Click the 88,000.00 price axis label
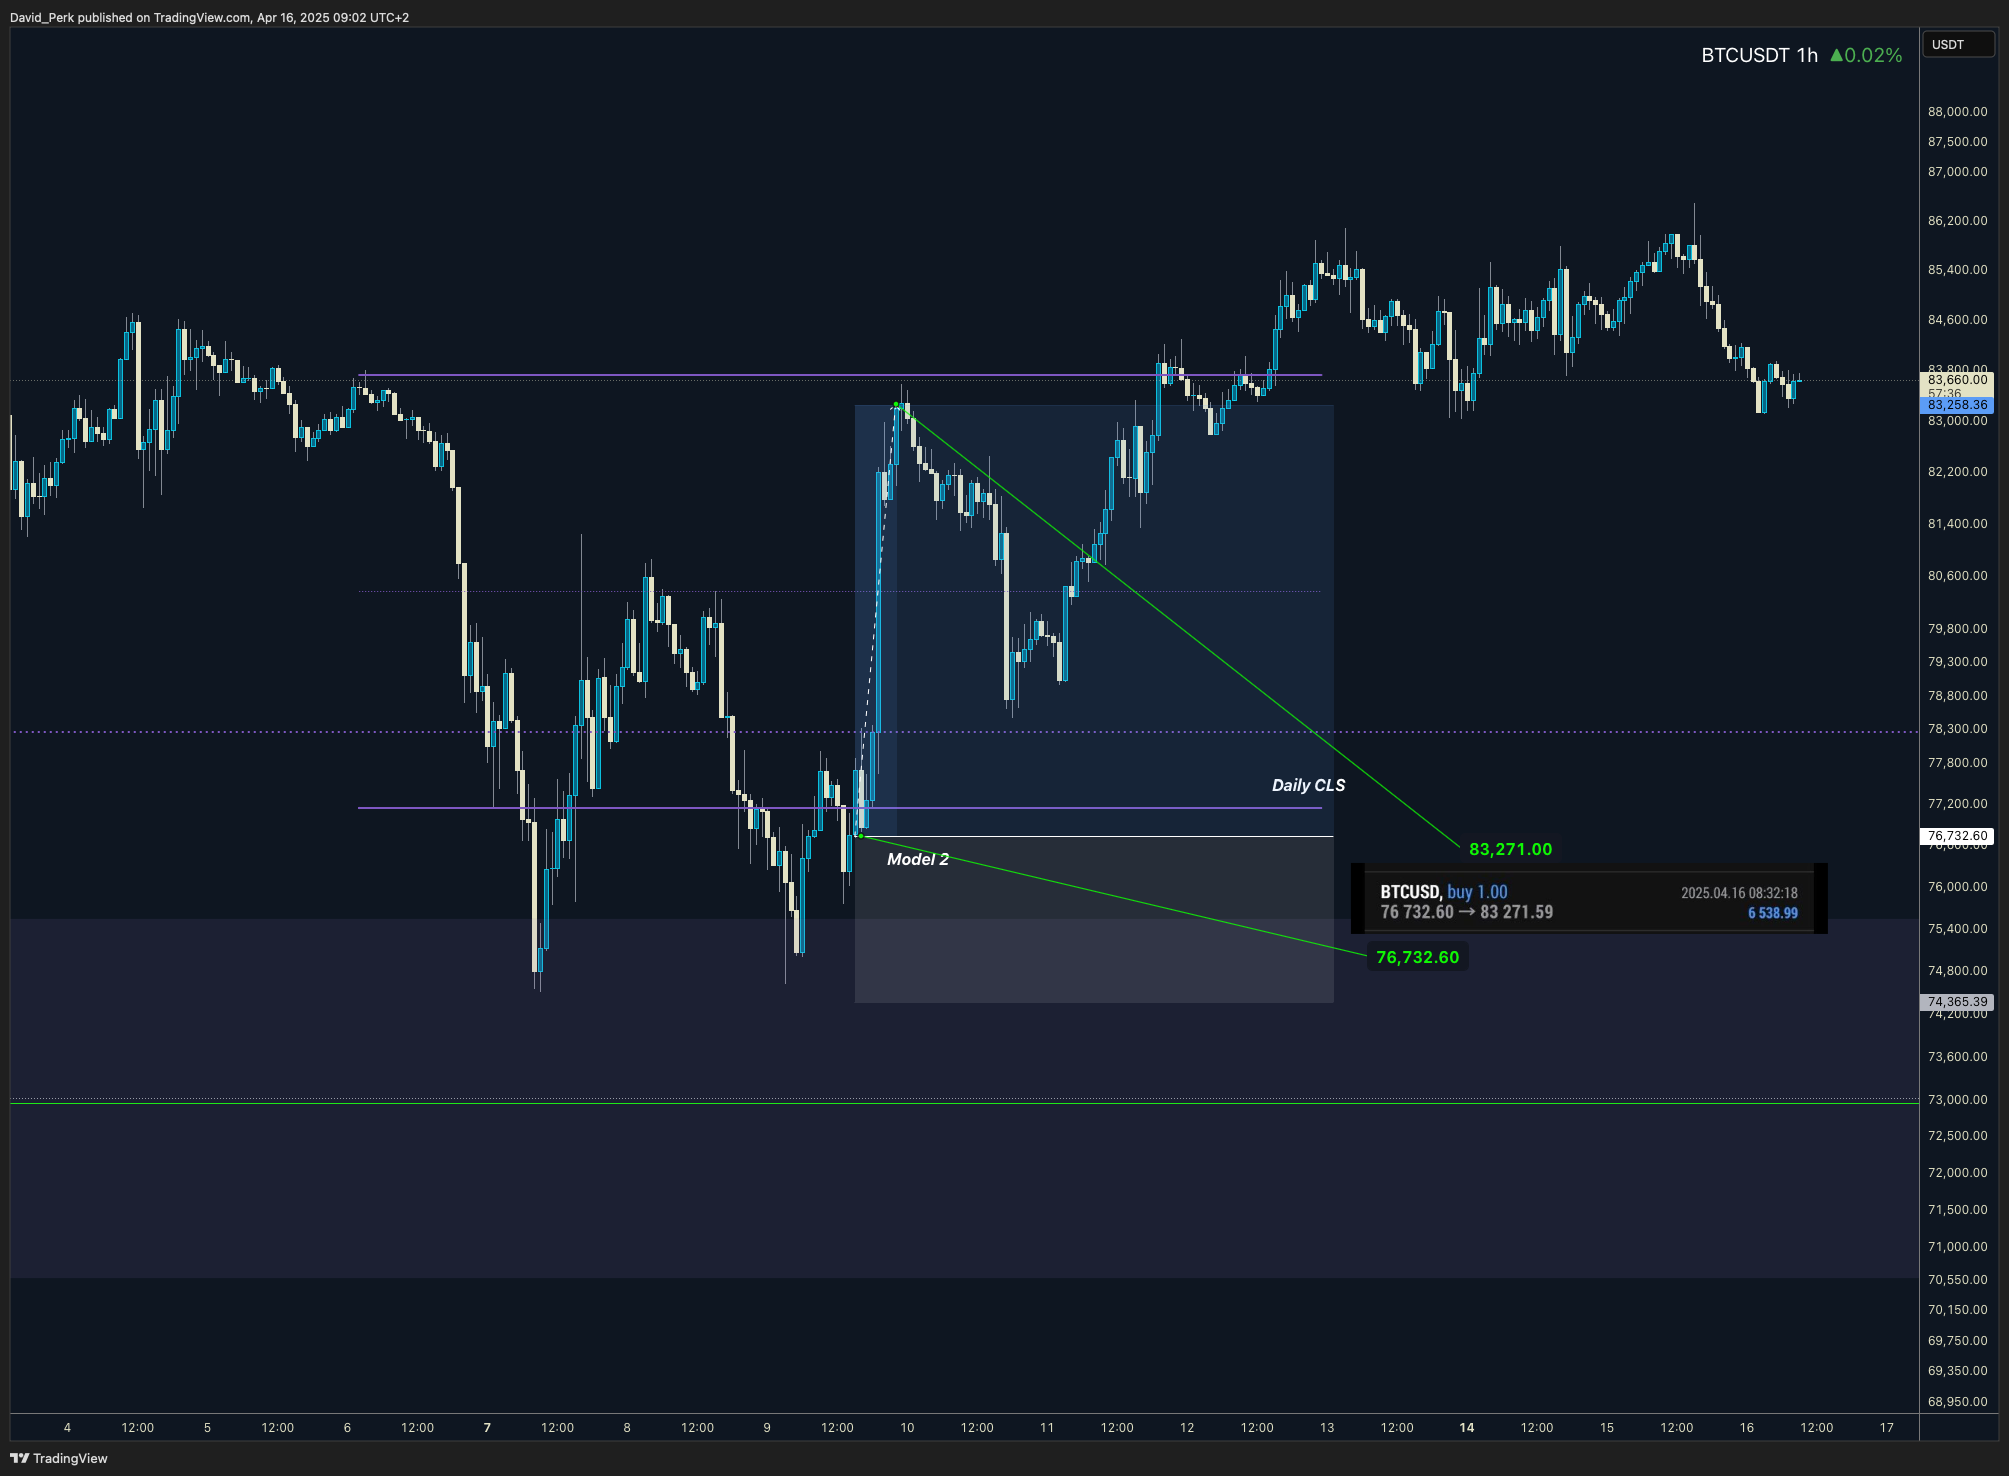Image resolution: width=2009 pixels, height=1476 pixels. [1957, 112]
